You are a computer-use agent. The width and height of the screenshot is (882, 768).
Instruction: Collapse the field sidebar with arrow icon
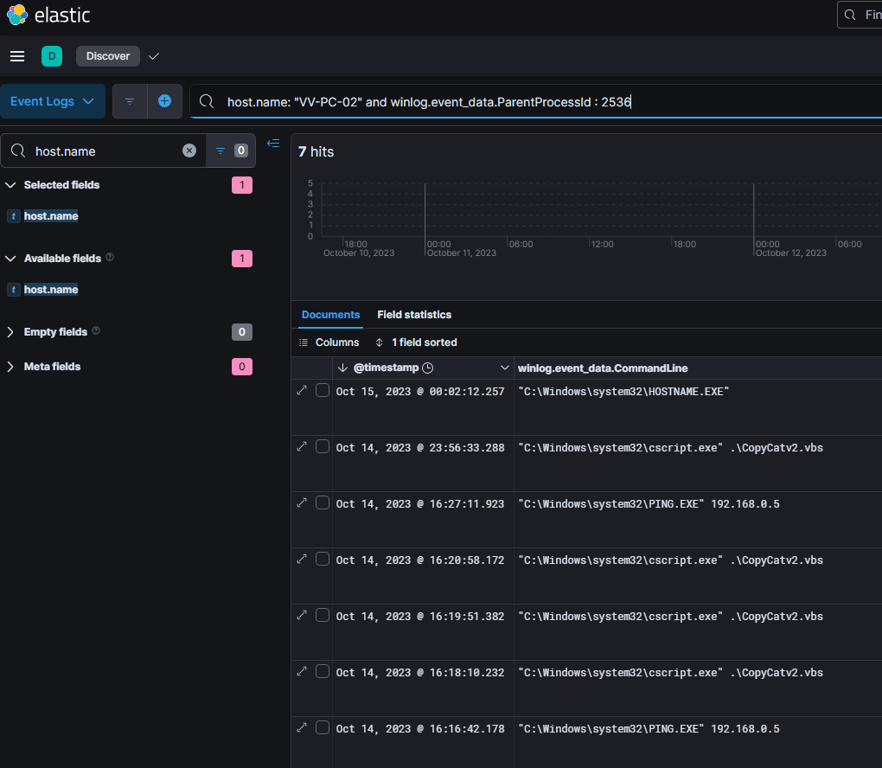click(273, 144)
